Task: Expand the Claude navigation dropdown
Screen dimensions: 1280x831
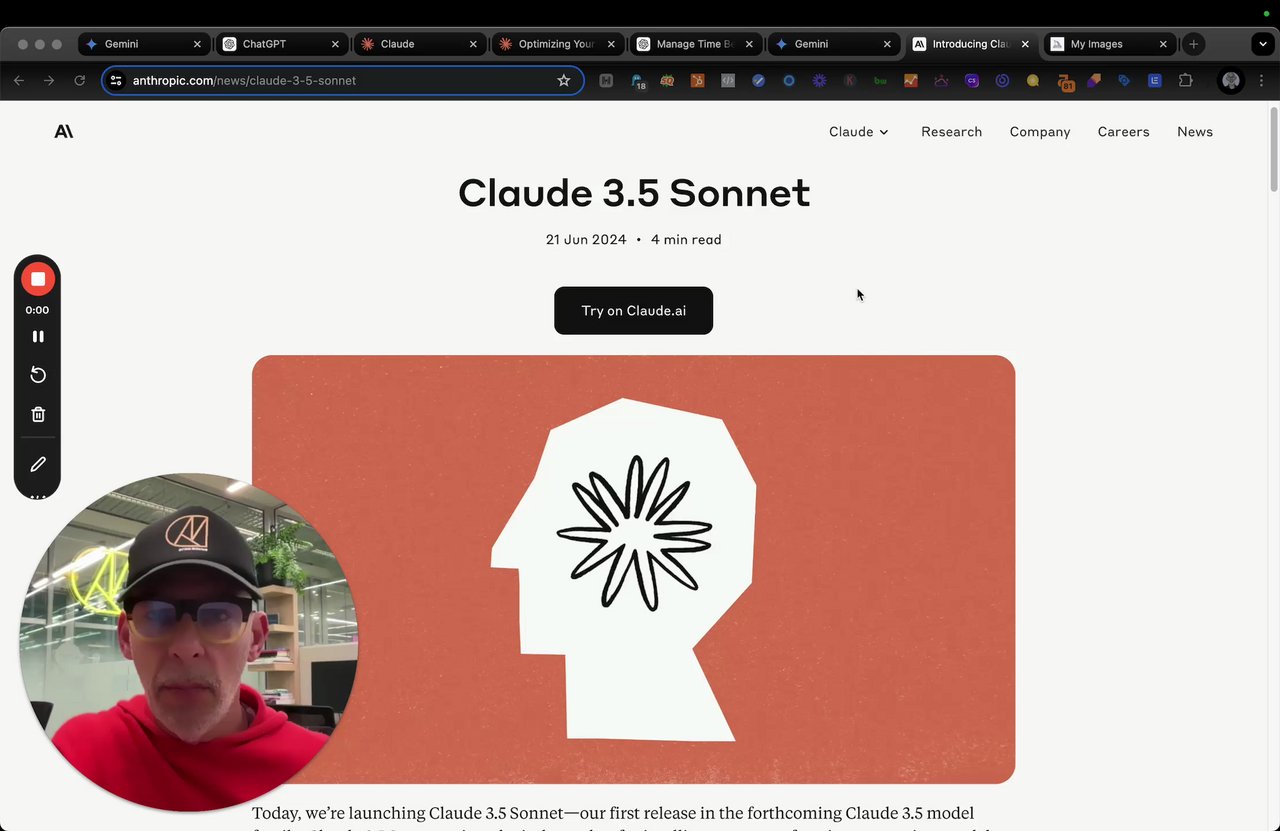Action: 859,132
